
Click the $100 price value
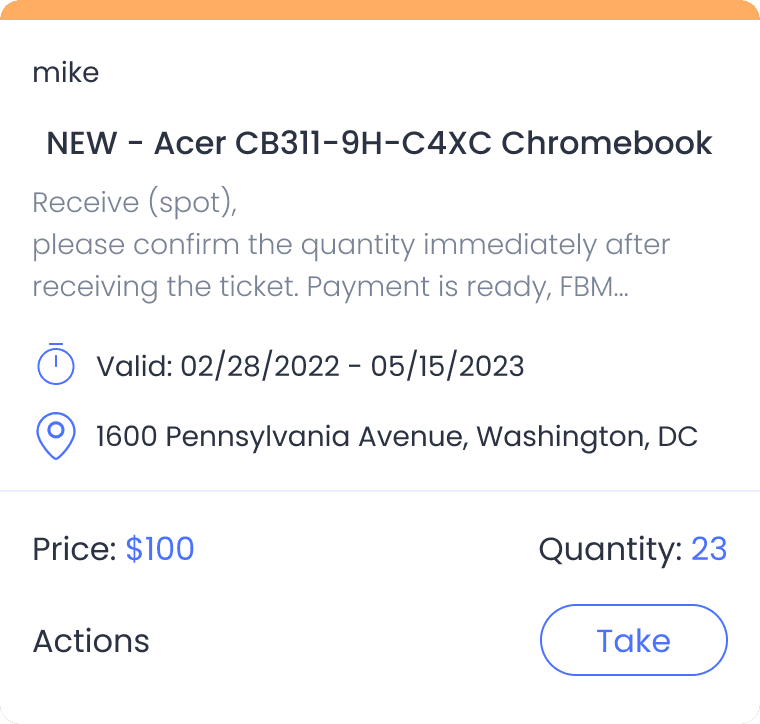(x=160, y=549)
